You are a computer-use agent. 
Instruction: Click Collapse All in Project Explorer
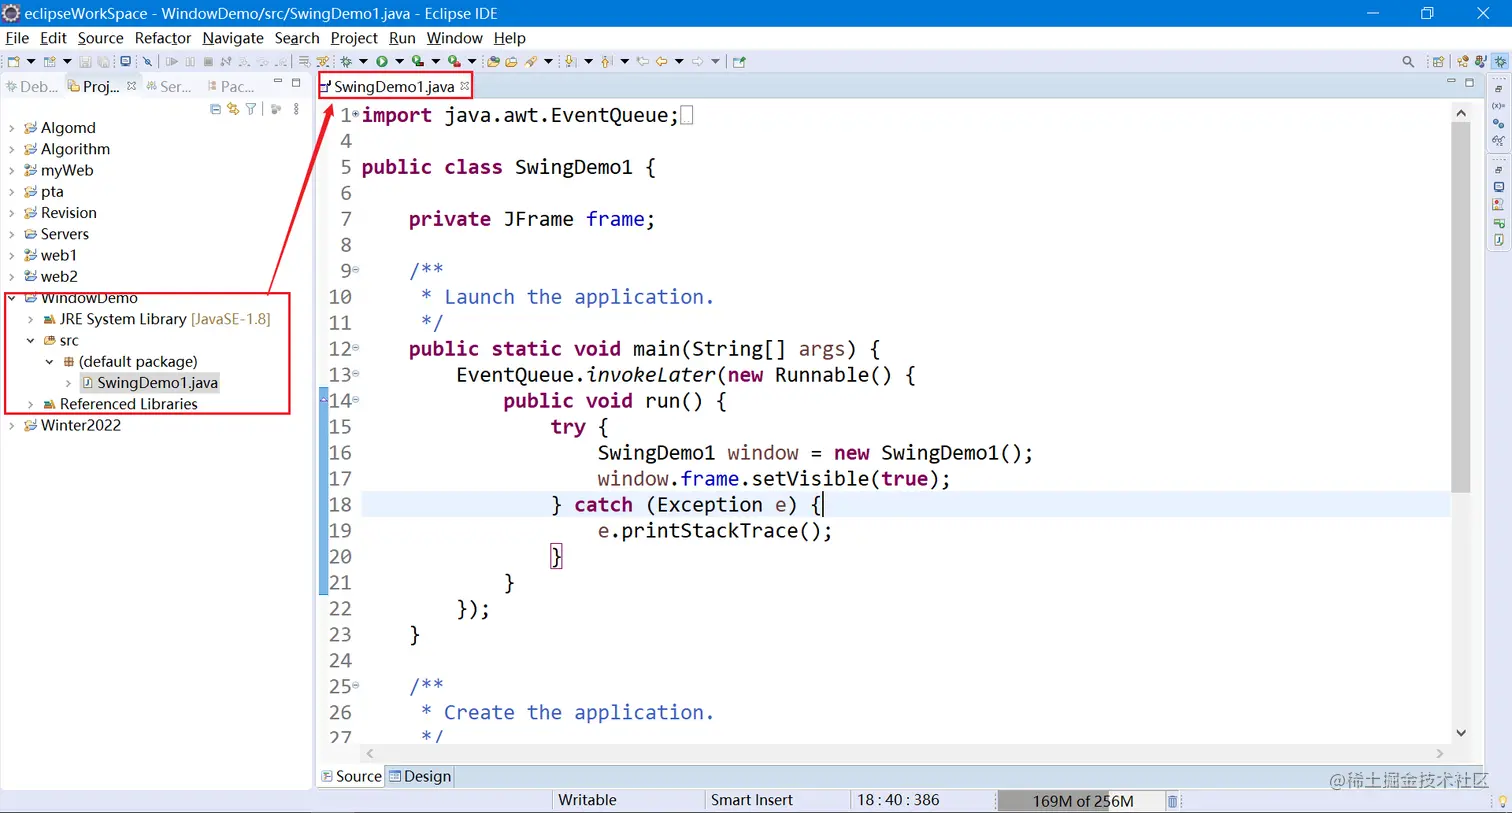pyautogui.click(x=215, y=109)
